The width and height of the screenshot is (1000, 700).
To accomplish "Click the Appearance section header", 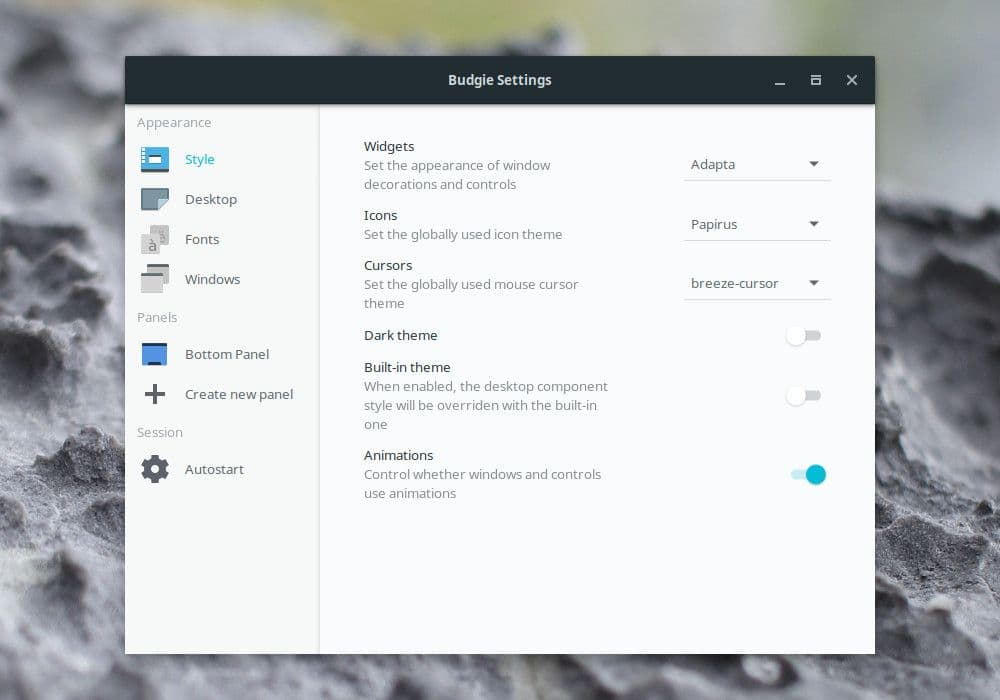I will click(174, 122).
